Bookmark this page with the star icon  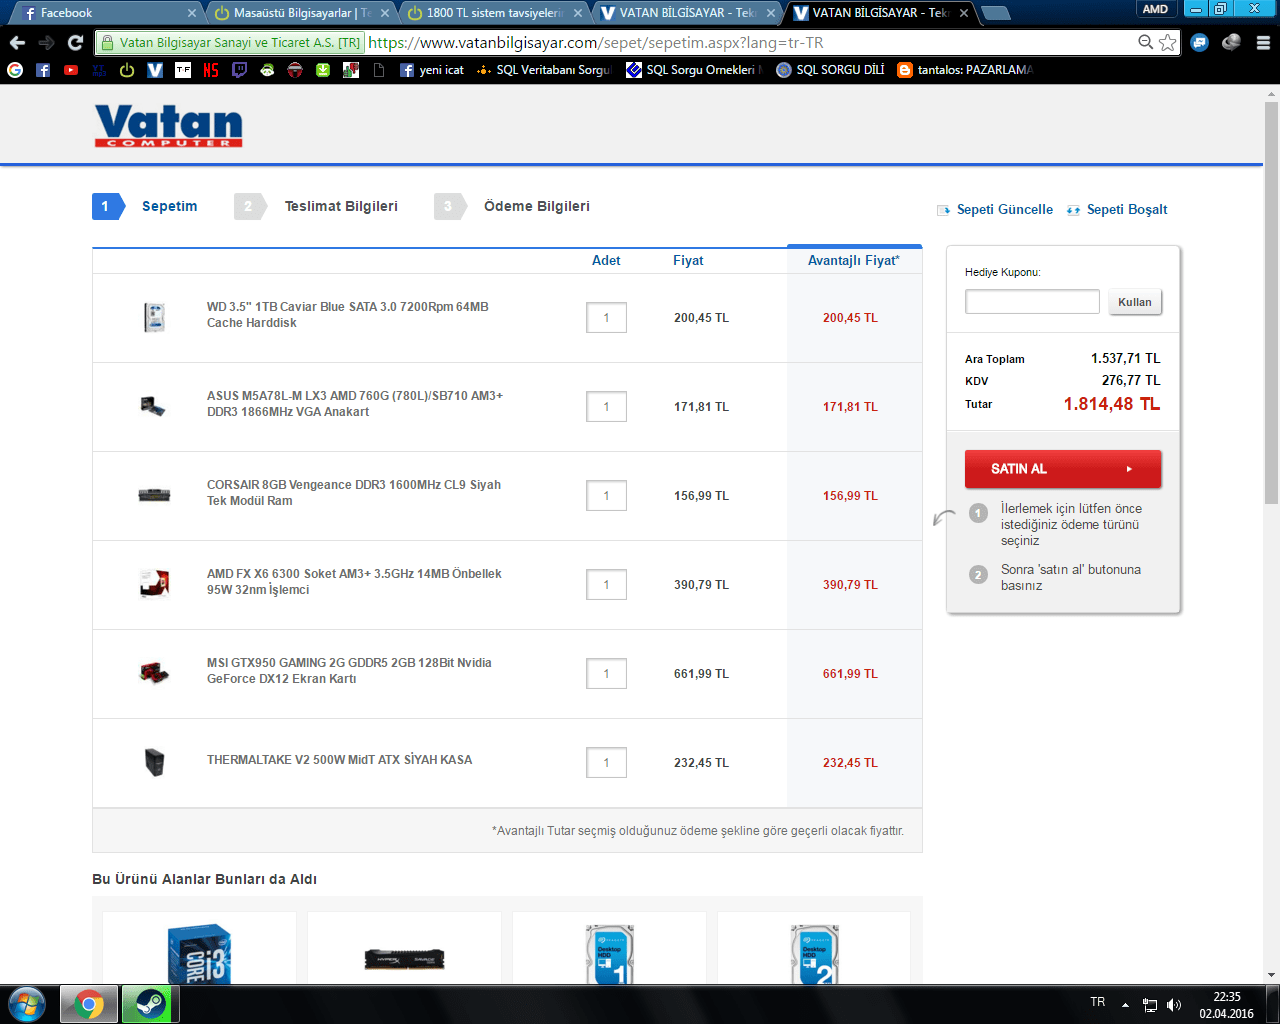coord(1167,43)
